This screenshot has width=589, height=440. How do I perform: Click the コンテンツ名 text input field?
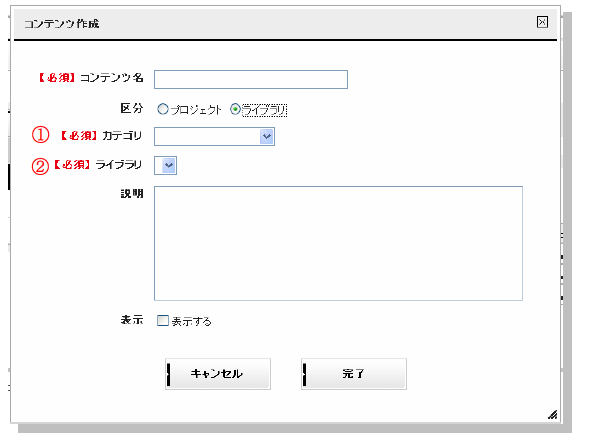pyautogui.click(x=251, y=80)
